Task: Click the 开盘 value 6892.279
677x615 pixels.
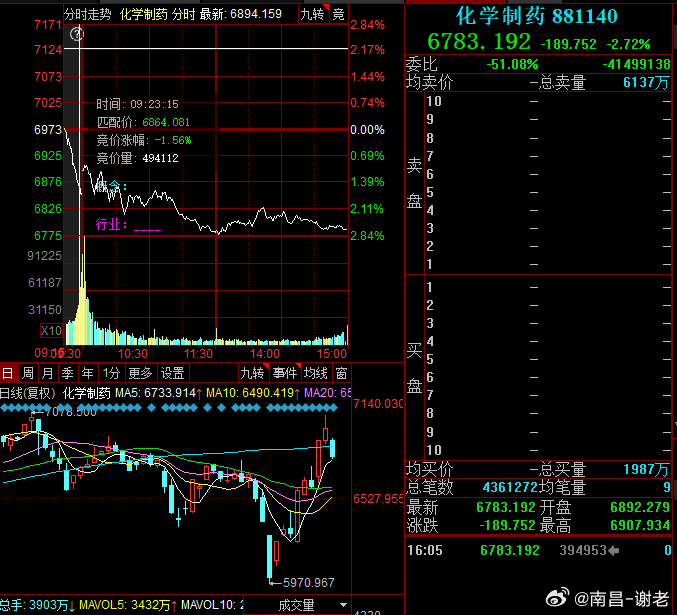Action: pos(640,507)
